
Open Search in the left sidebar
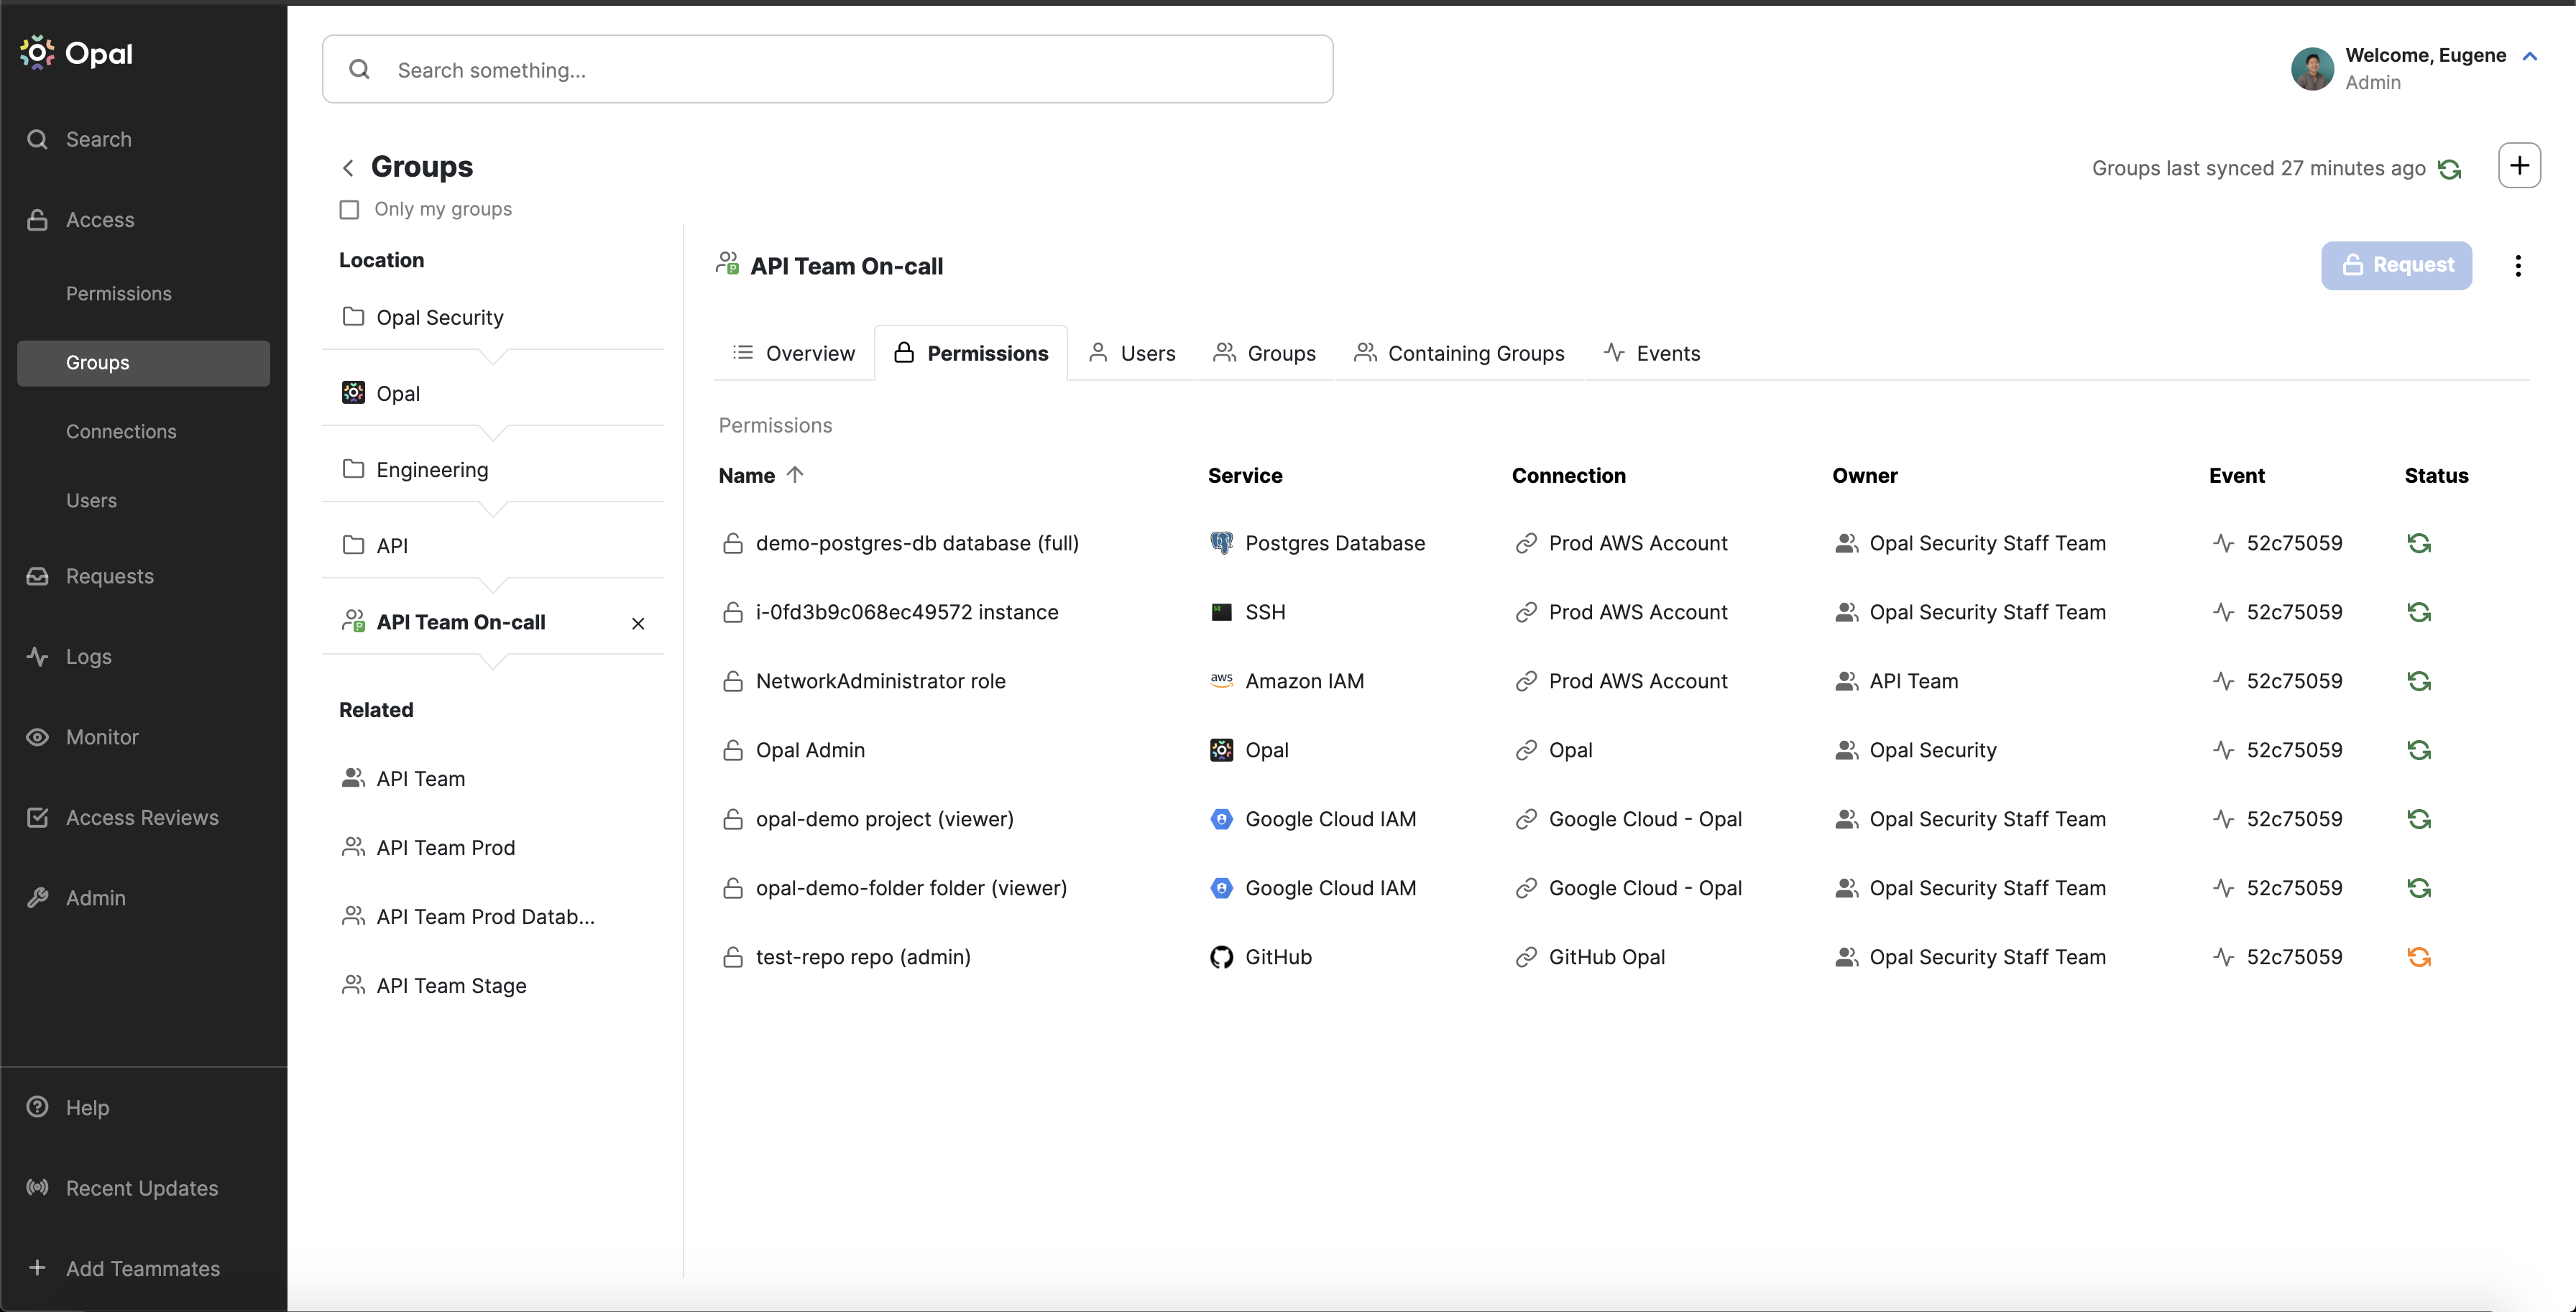(x=80, y=139)
